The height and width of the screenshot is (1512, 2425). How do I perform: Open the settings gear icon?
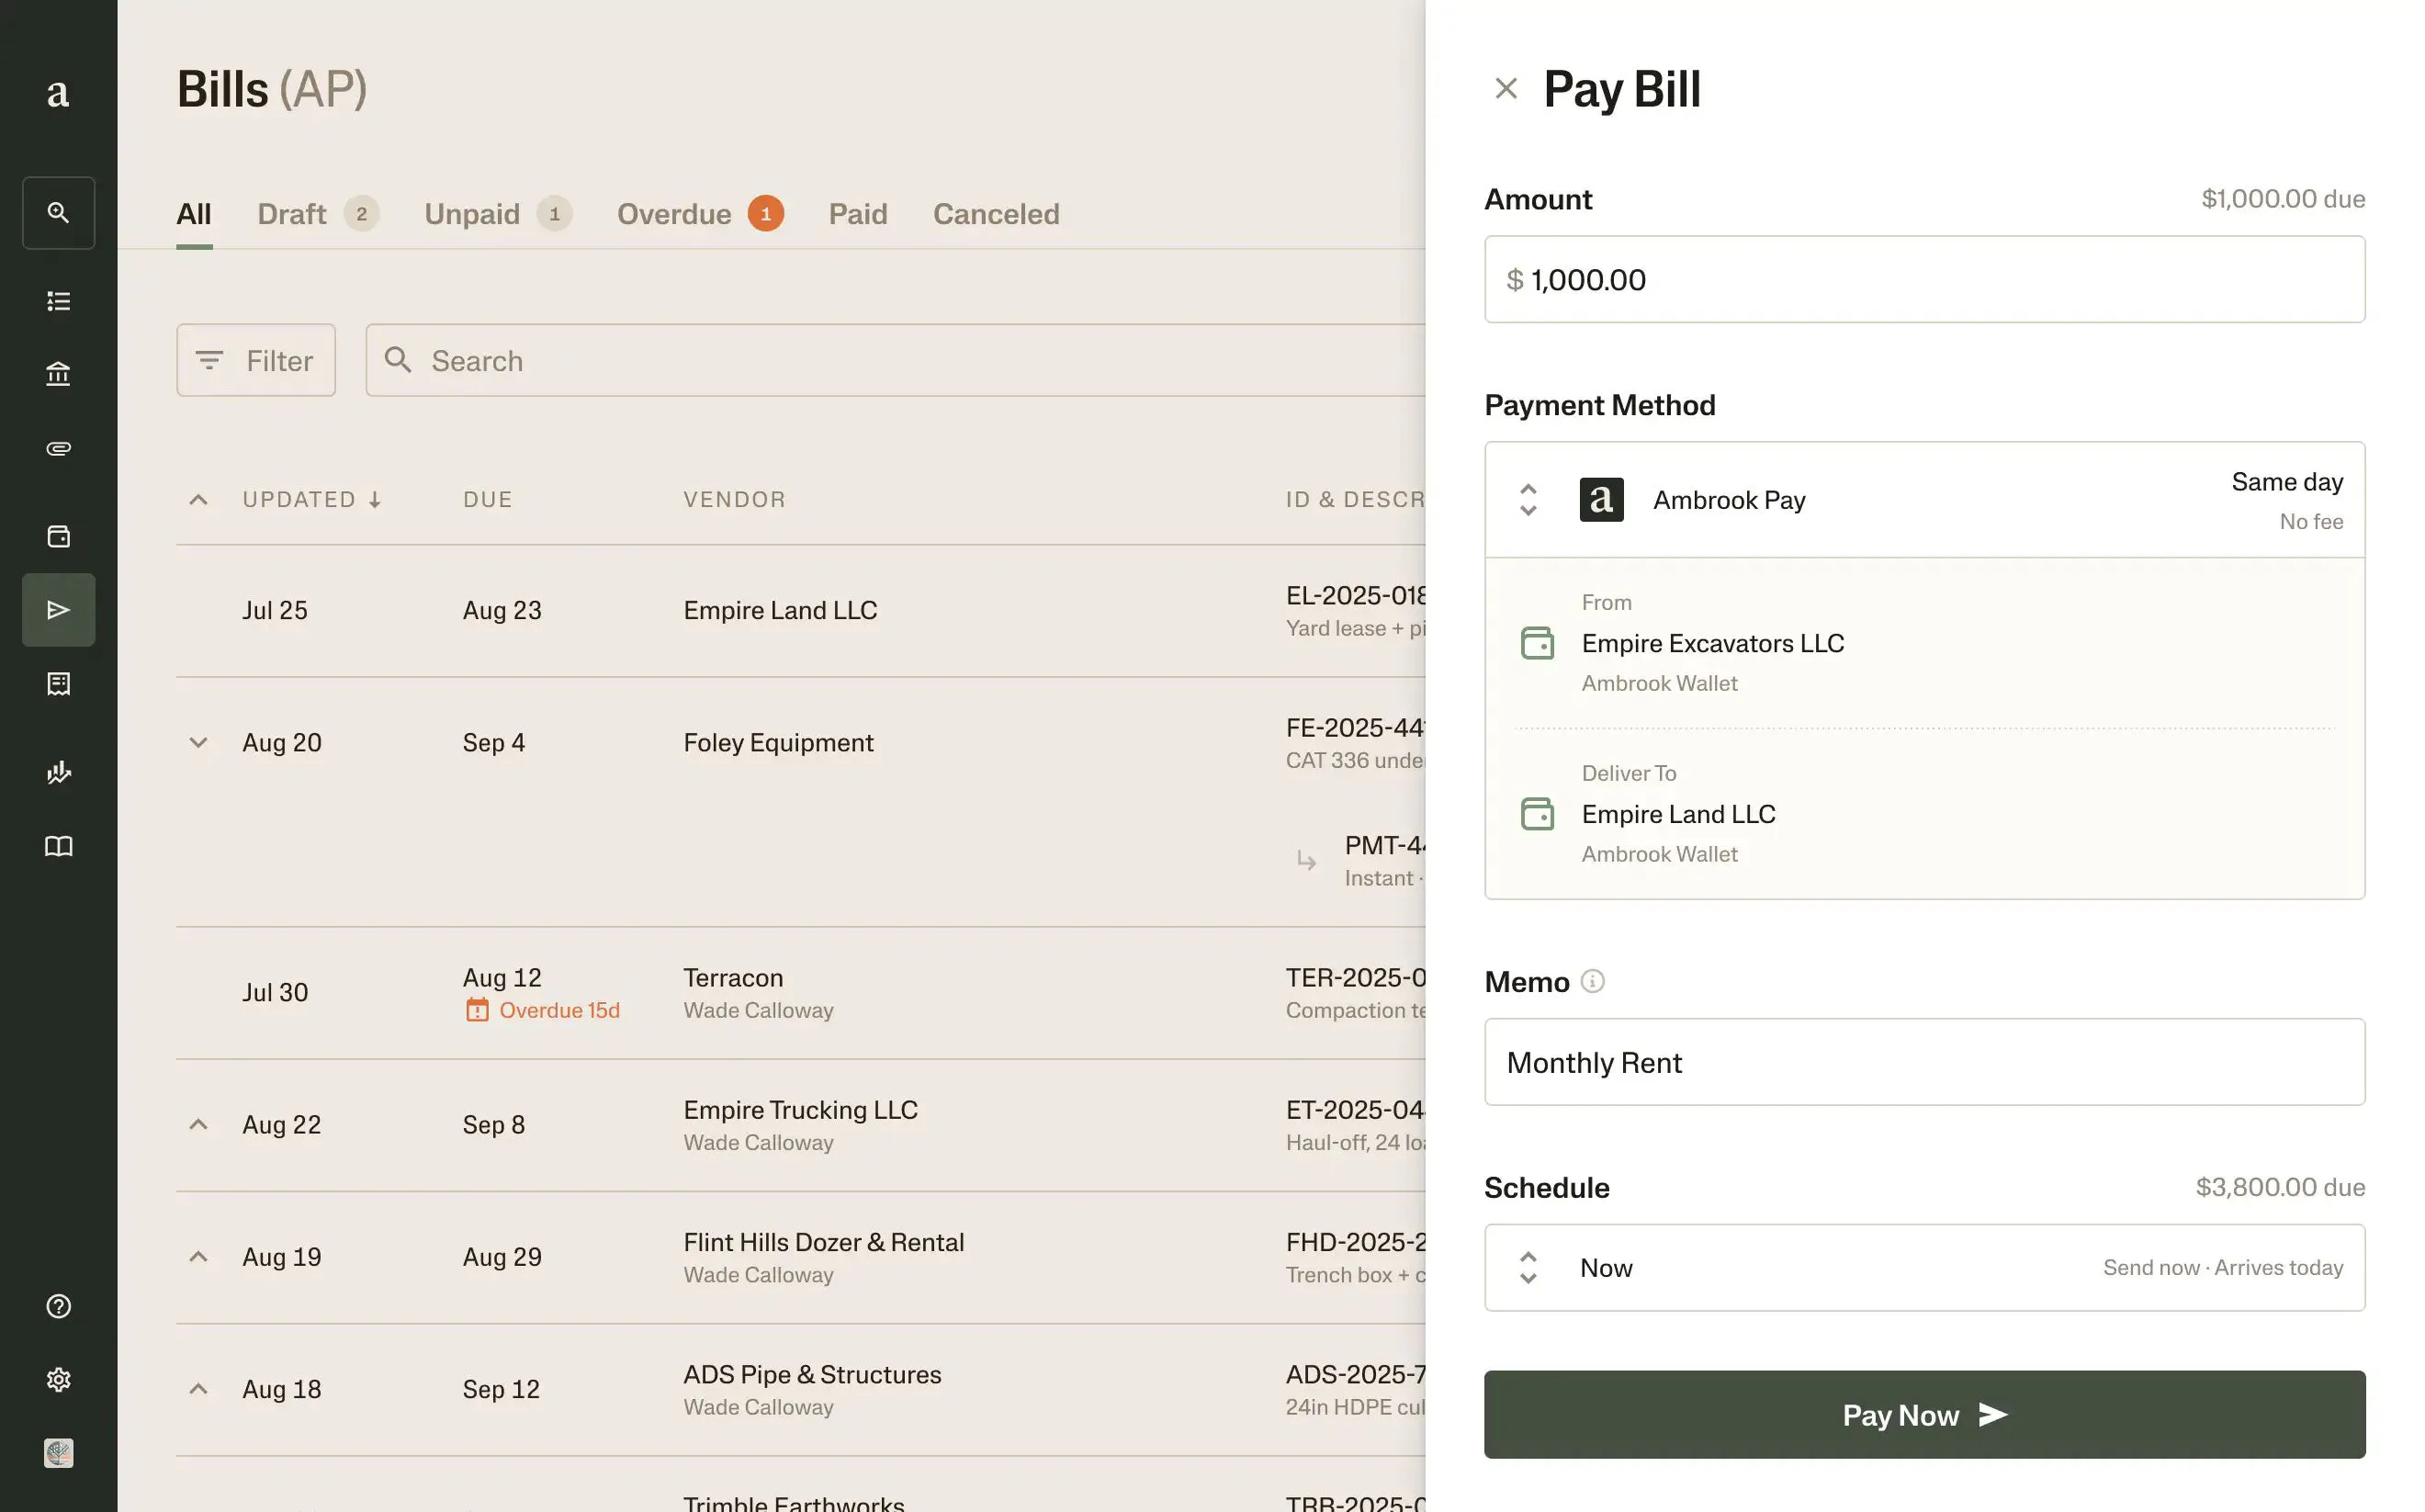(59, 1380)
